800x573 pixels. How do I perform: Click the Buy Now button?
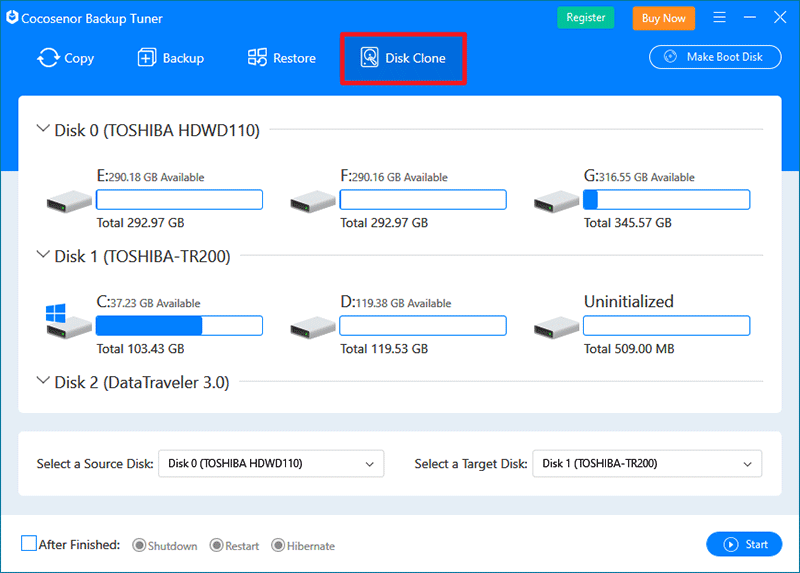coord(663,18)
